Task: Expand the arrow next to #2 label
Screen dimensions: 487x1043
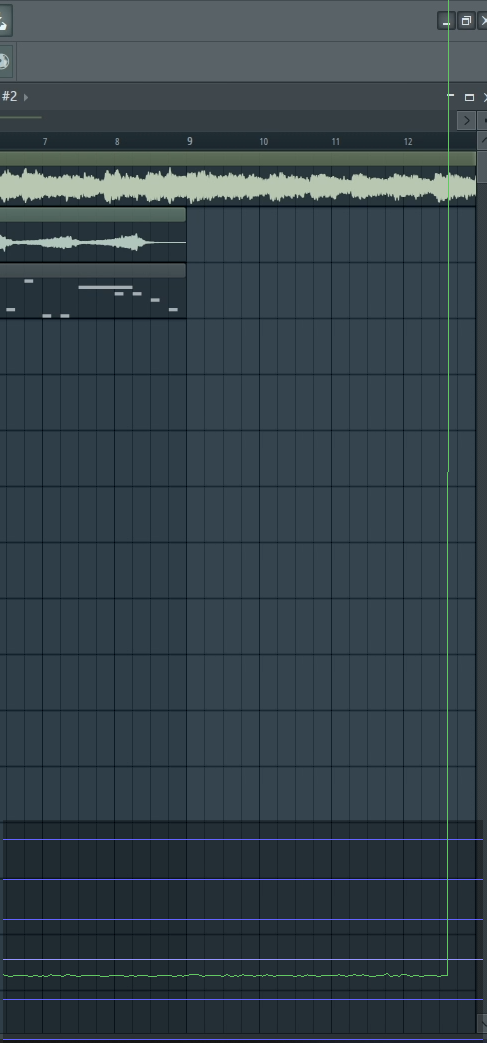Action: tap(26, 97)
